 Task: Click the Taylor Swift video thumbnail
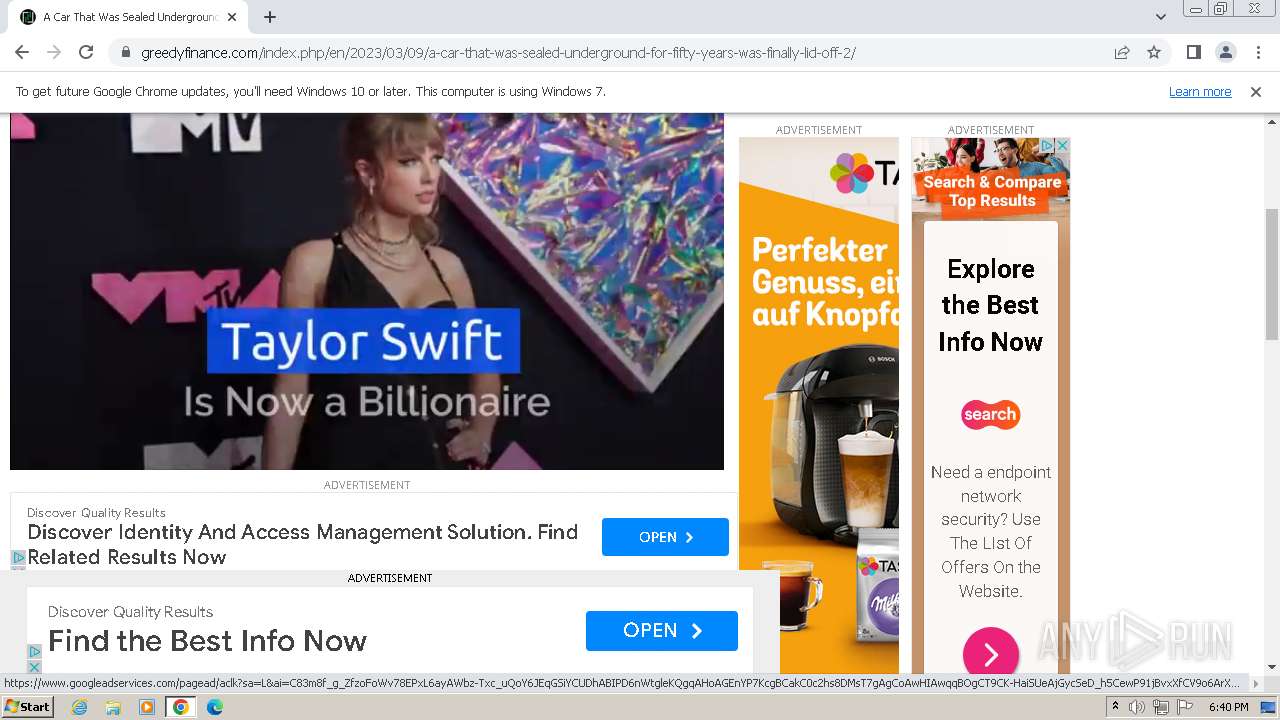point(367,291)
